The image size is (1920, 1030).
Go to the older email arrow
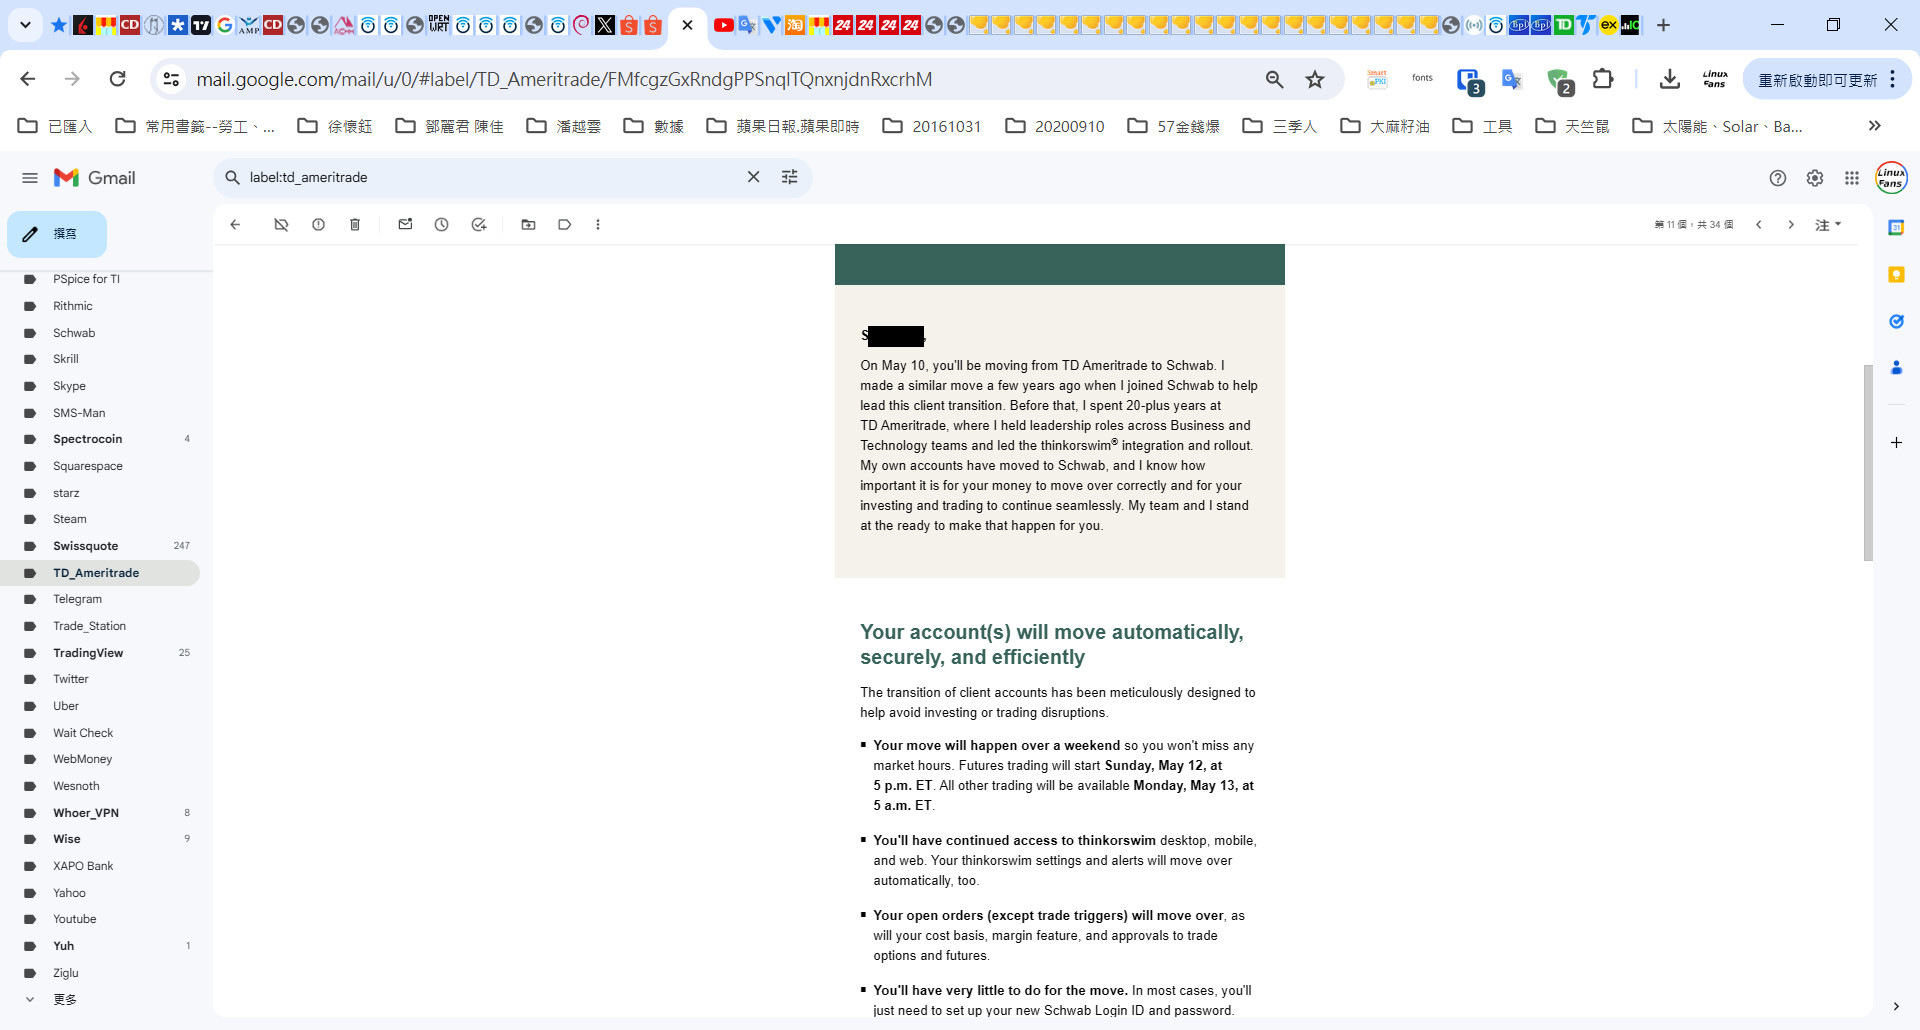[1791, 225]
